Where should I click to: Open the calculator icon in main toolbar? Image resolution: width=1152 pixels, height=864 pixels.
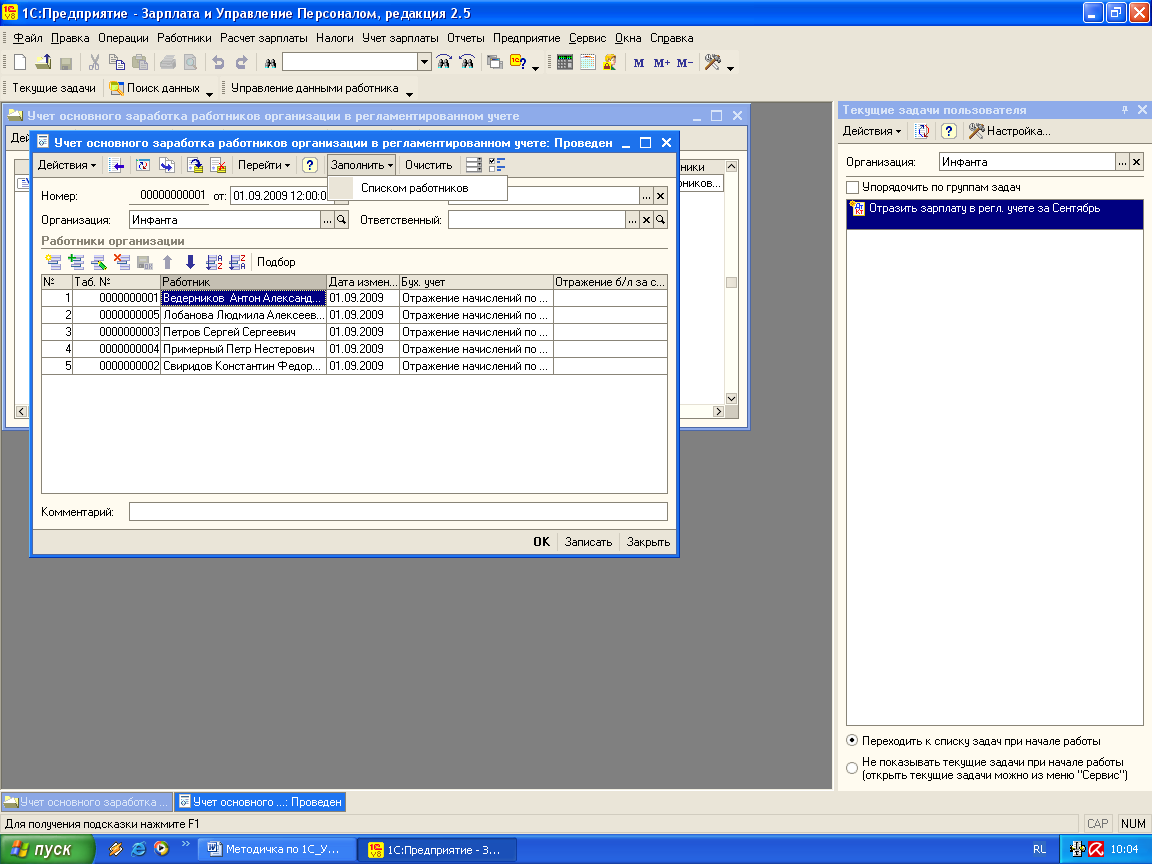(x=564, y=63)
